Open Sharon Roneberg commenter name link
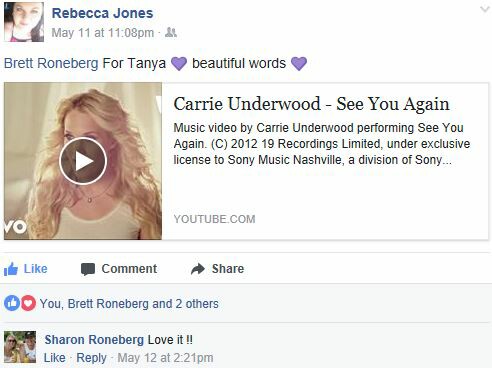 point(94,340)
